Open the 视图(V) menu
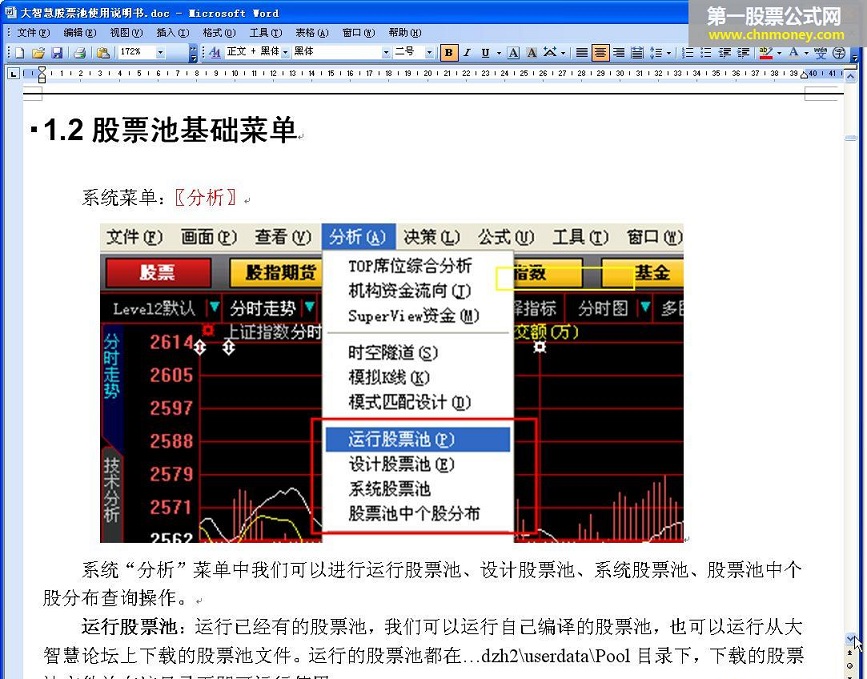867x679 pixels. pyautogui.click(x=126, y=33)
